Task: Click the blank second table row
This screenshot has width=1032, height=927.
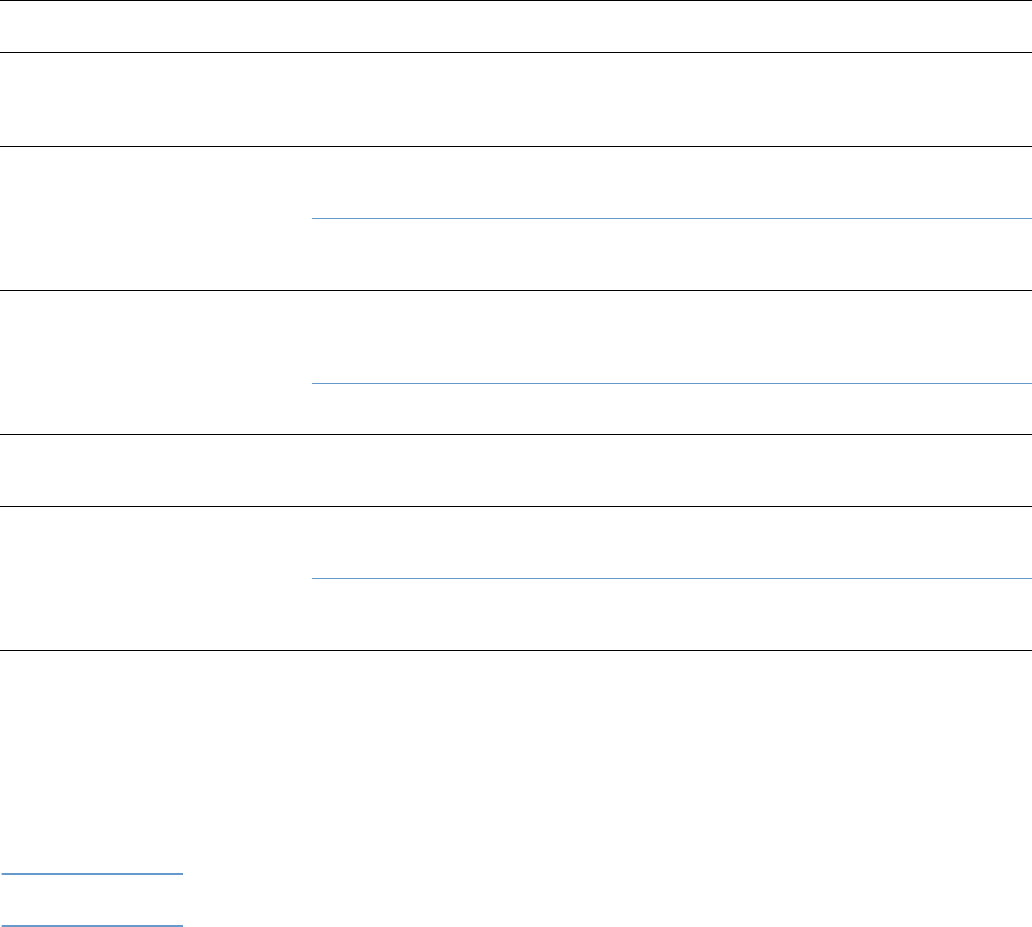Action: (x=516, y=100)
